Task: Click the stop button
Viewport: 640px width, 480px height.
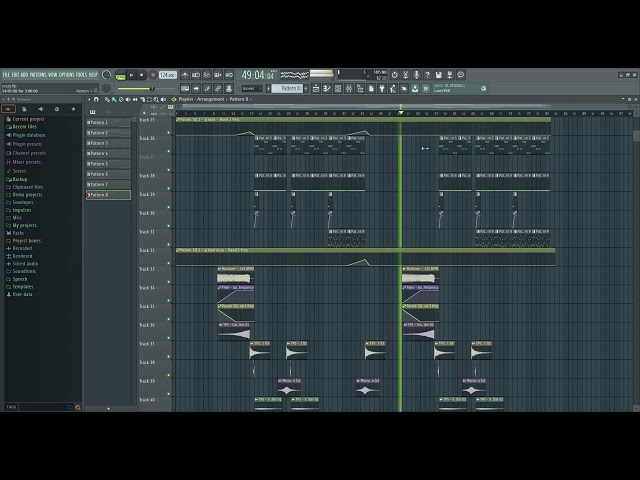Action: click(142, 75)
